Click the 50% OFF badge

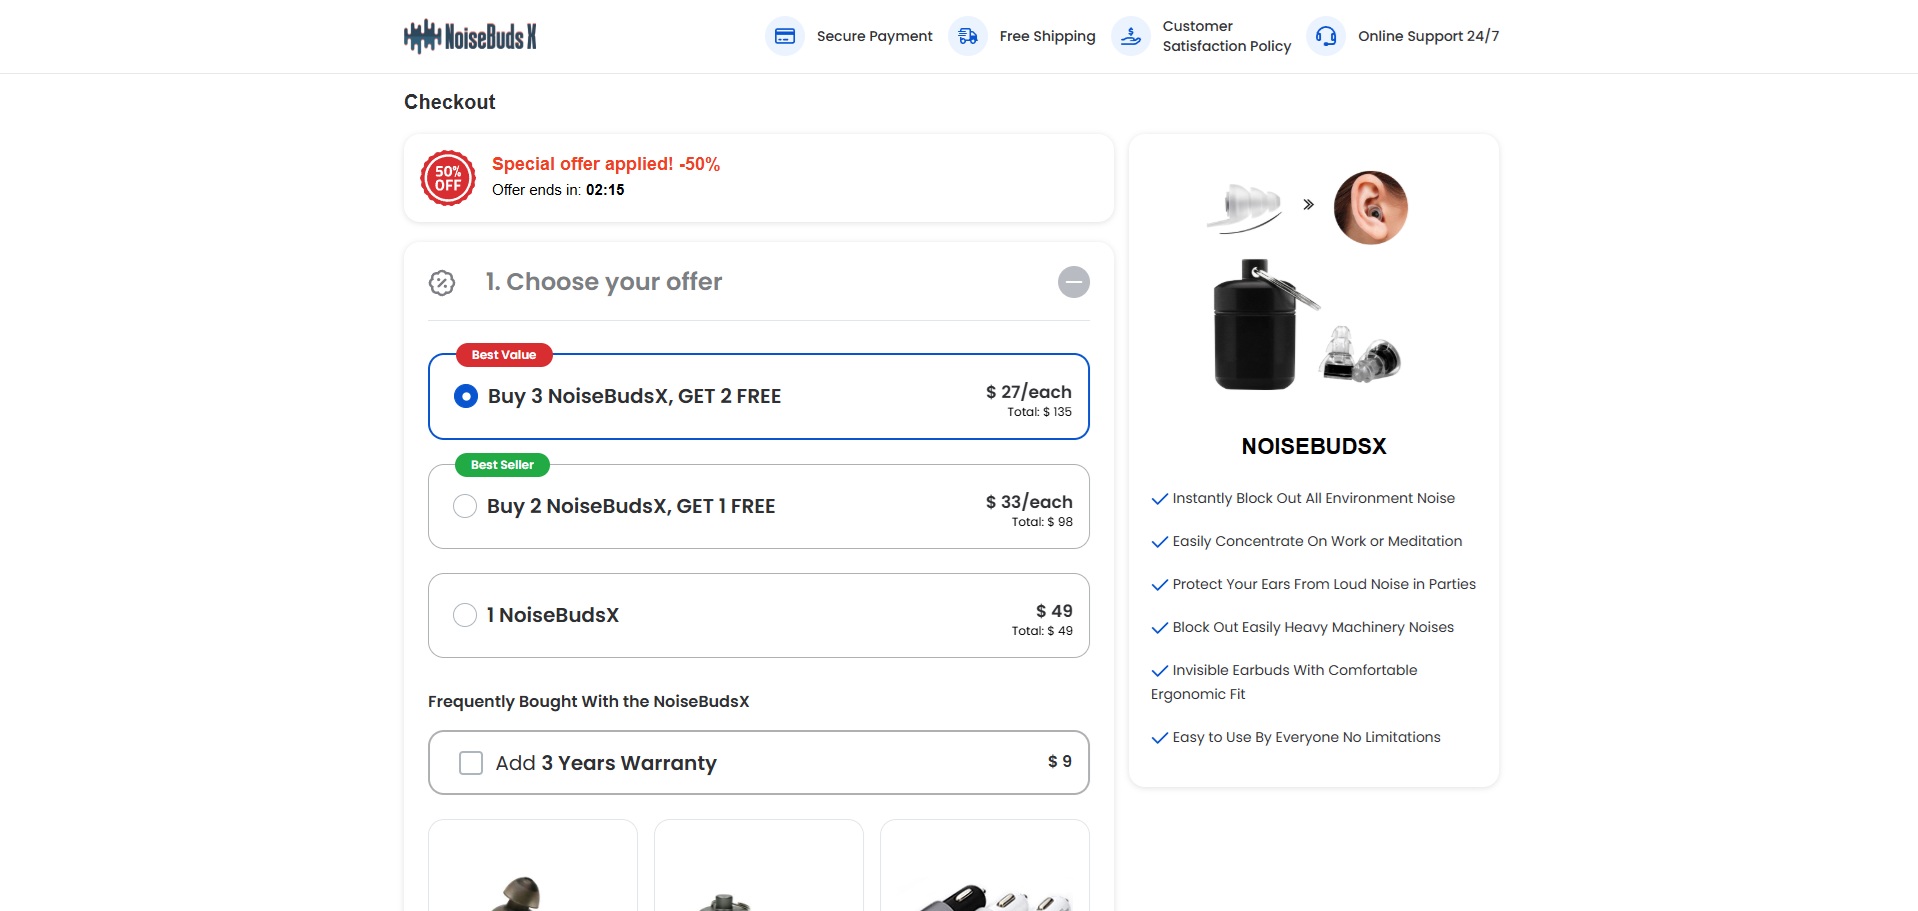[x=448, y=179]
